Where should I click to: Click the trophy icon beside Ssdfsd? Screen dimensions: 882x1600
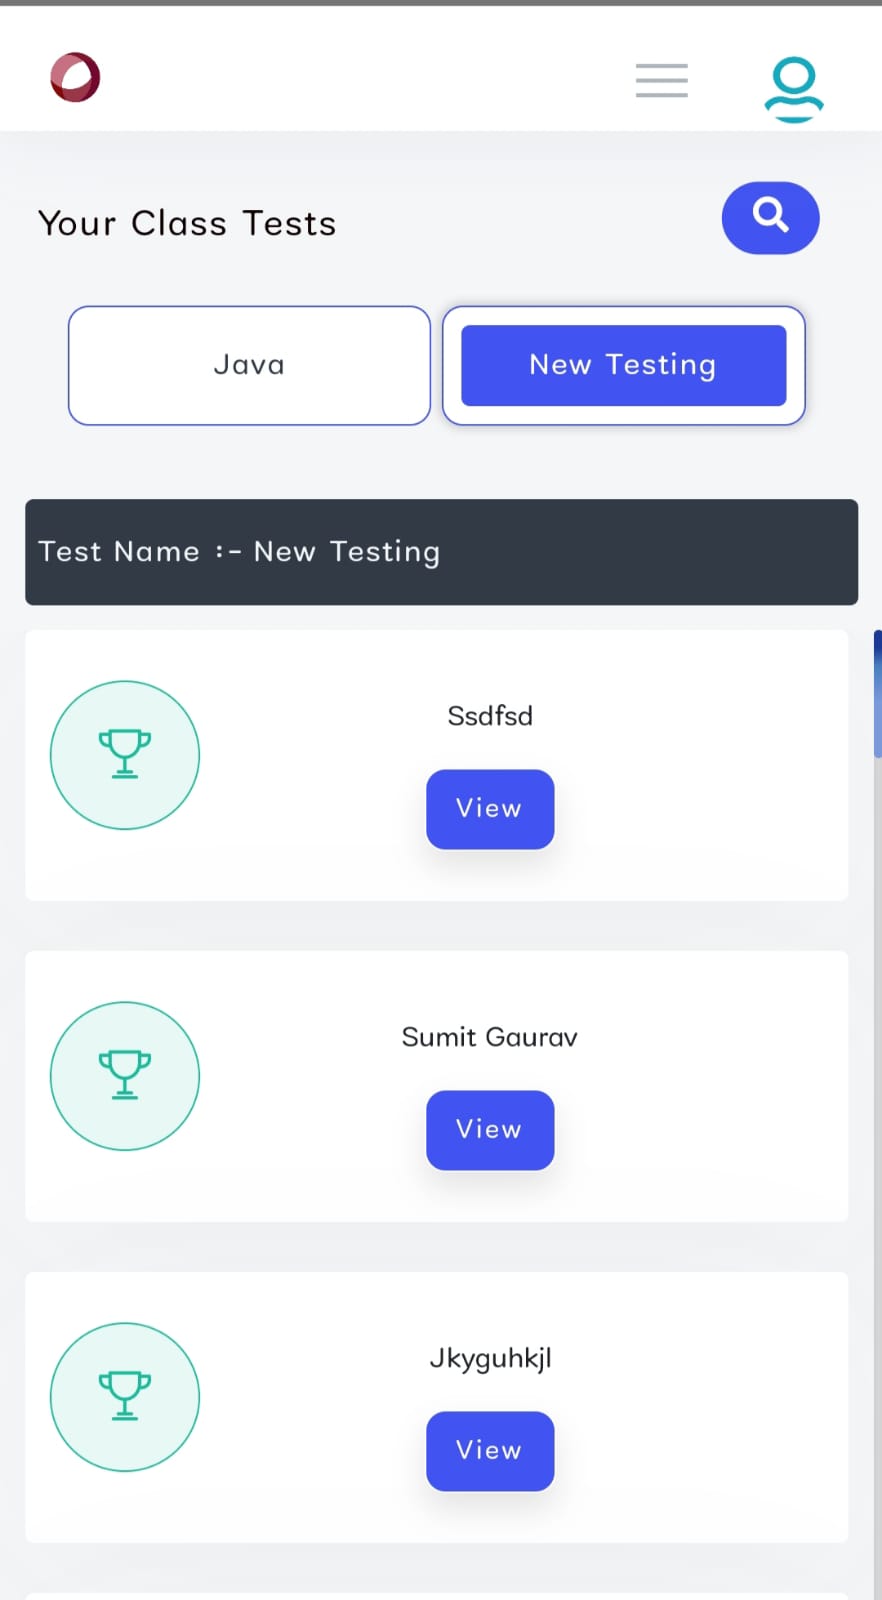(x=124, y=755)
